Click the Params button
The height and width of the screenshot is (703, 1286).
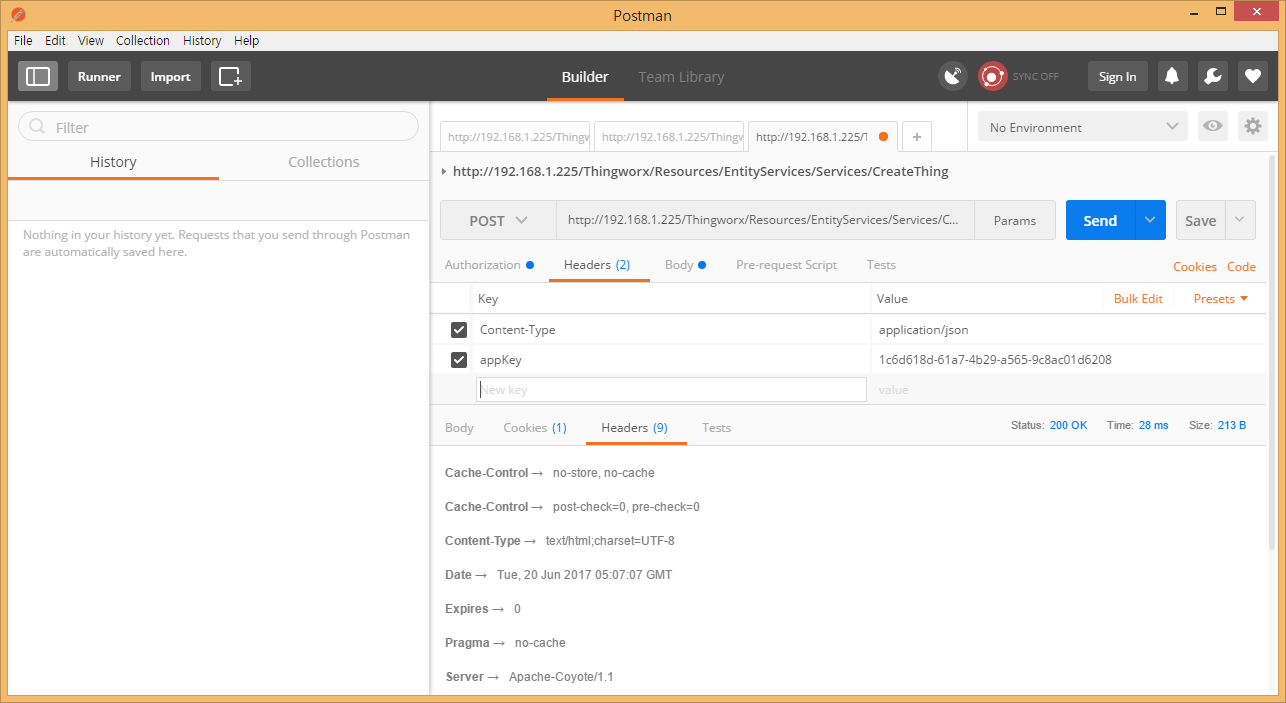click(x=1015, y=221)
